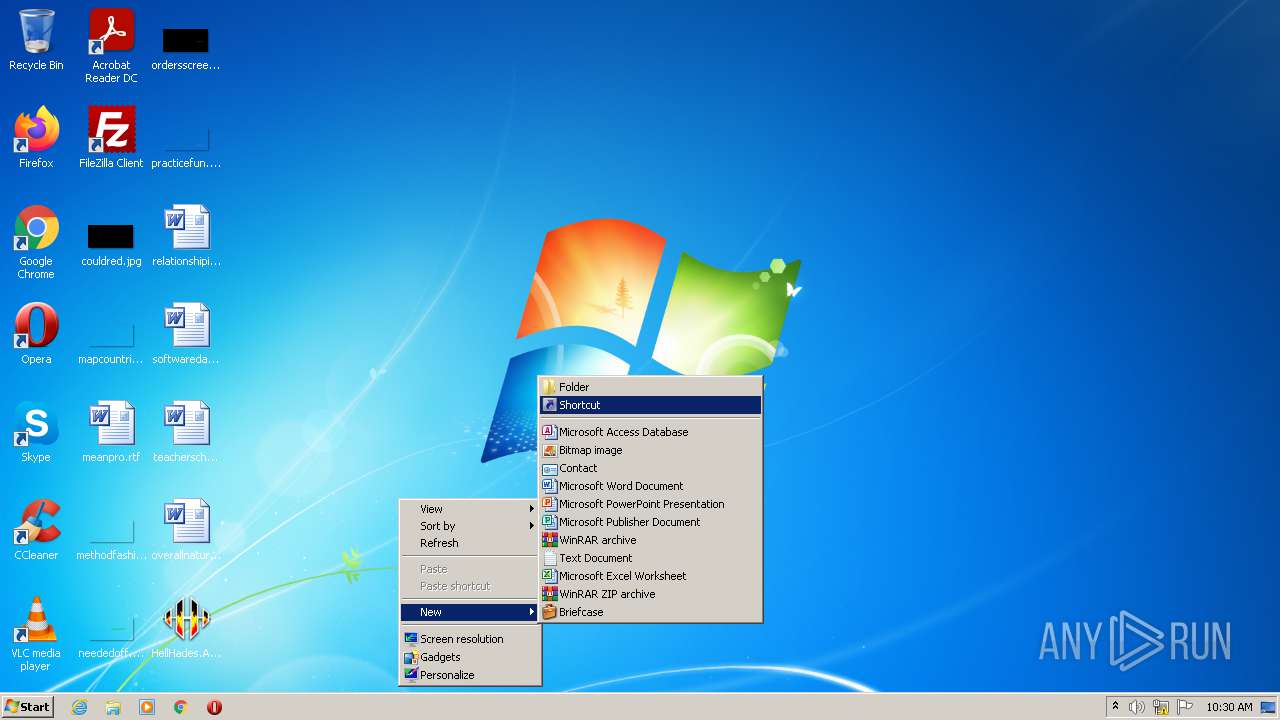Select the softwareda... Word document icon
Screen dimensions: 1280x720
pos(186,334)
